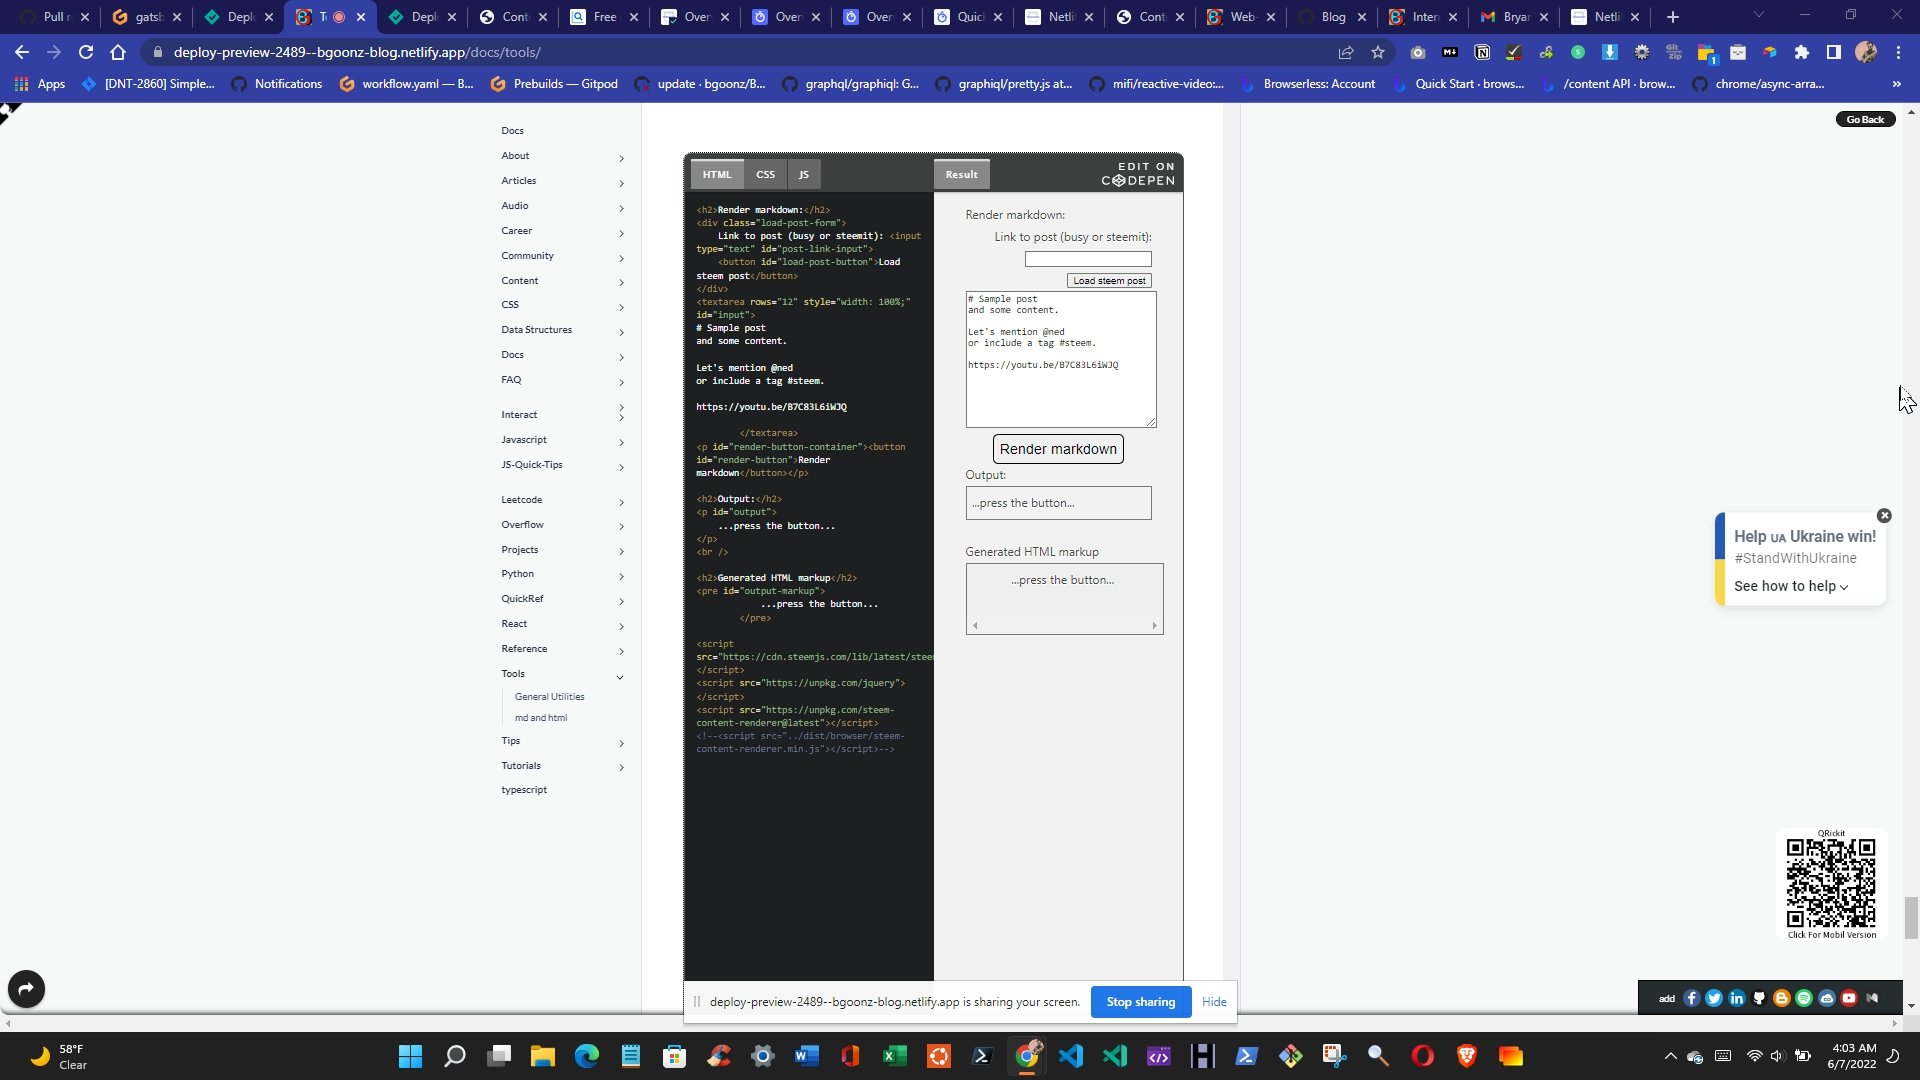
Task: Open Excel from taskbar
Action: click(894, 1056)
